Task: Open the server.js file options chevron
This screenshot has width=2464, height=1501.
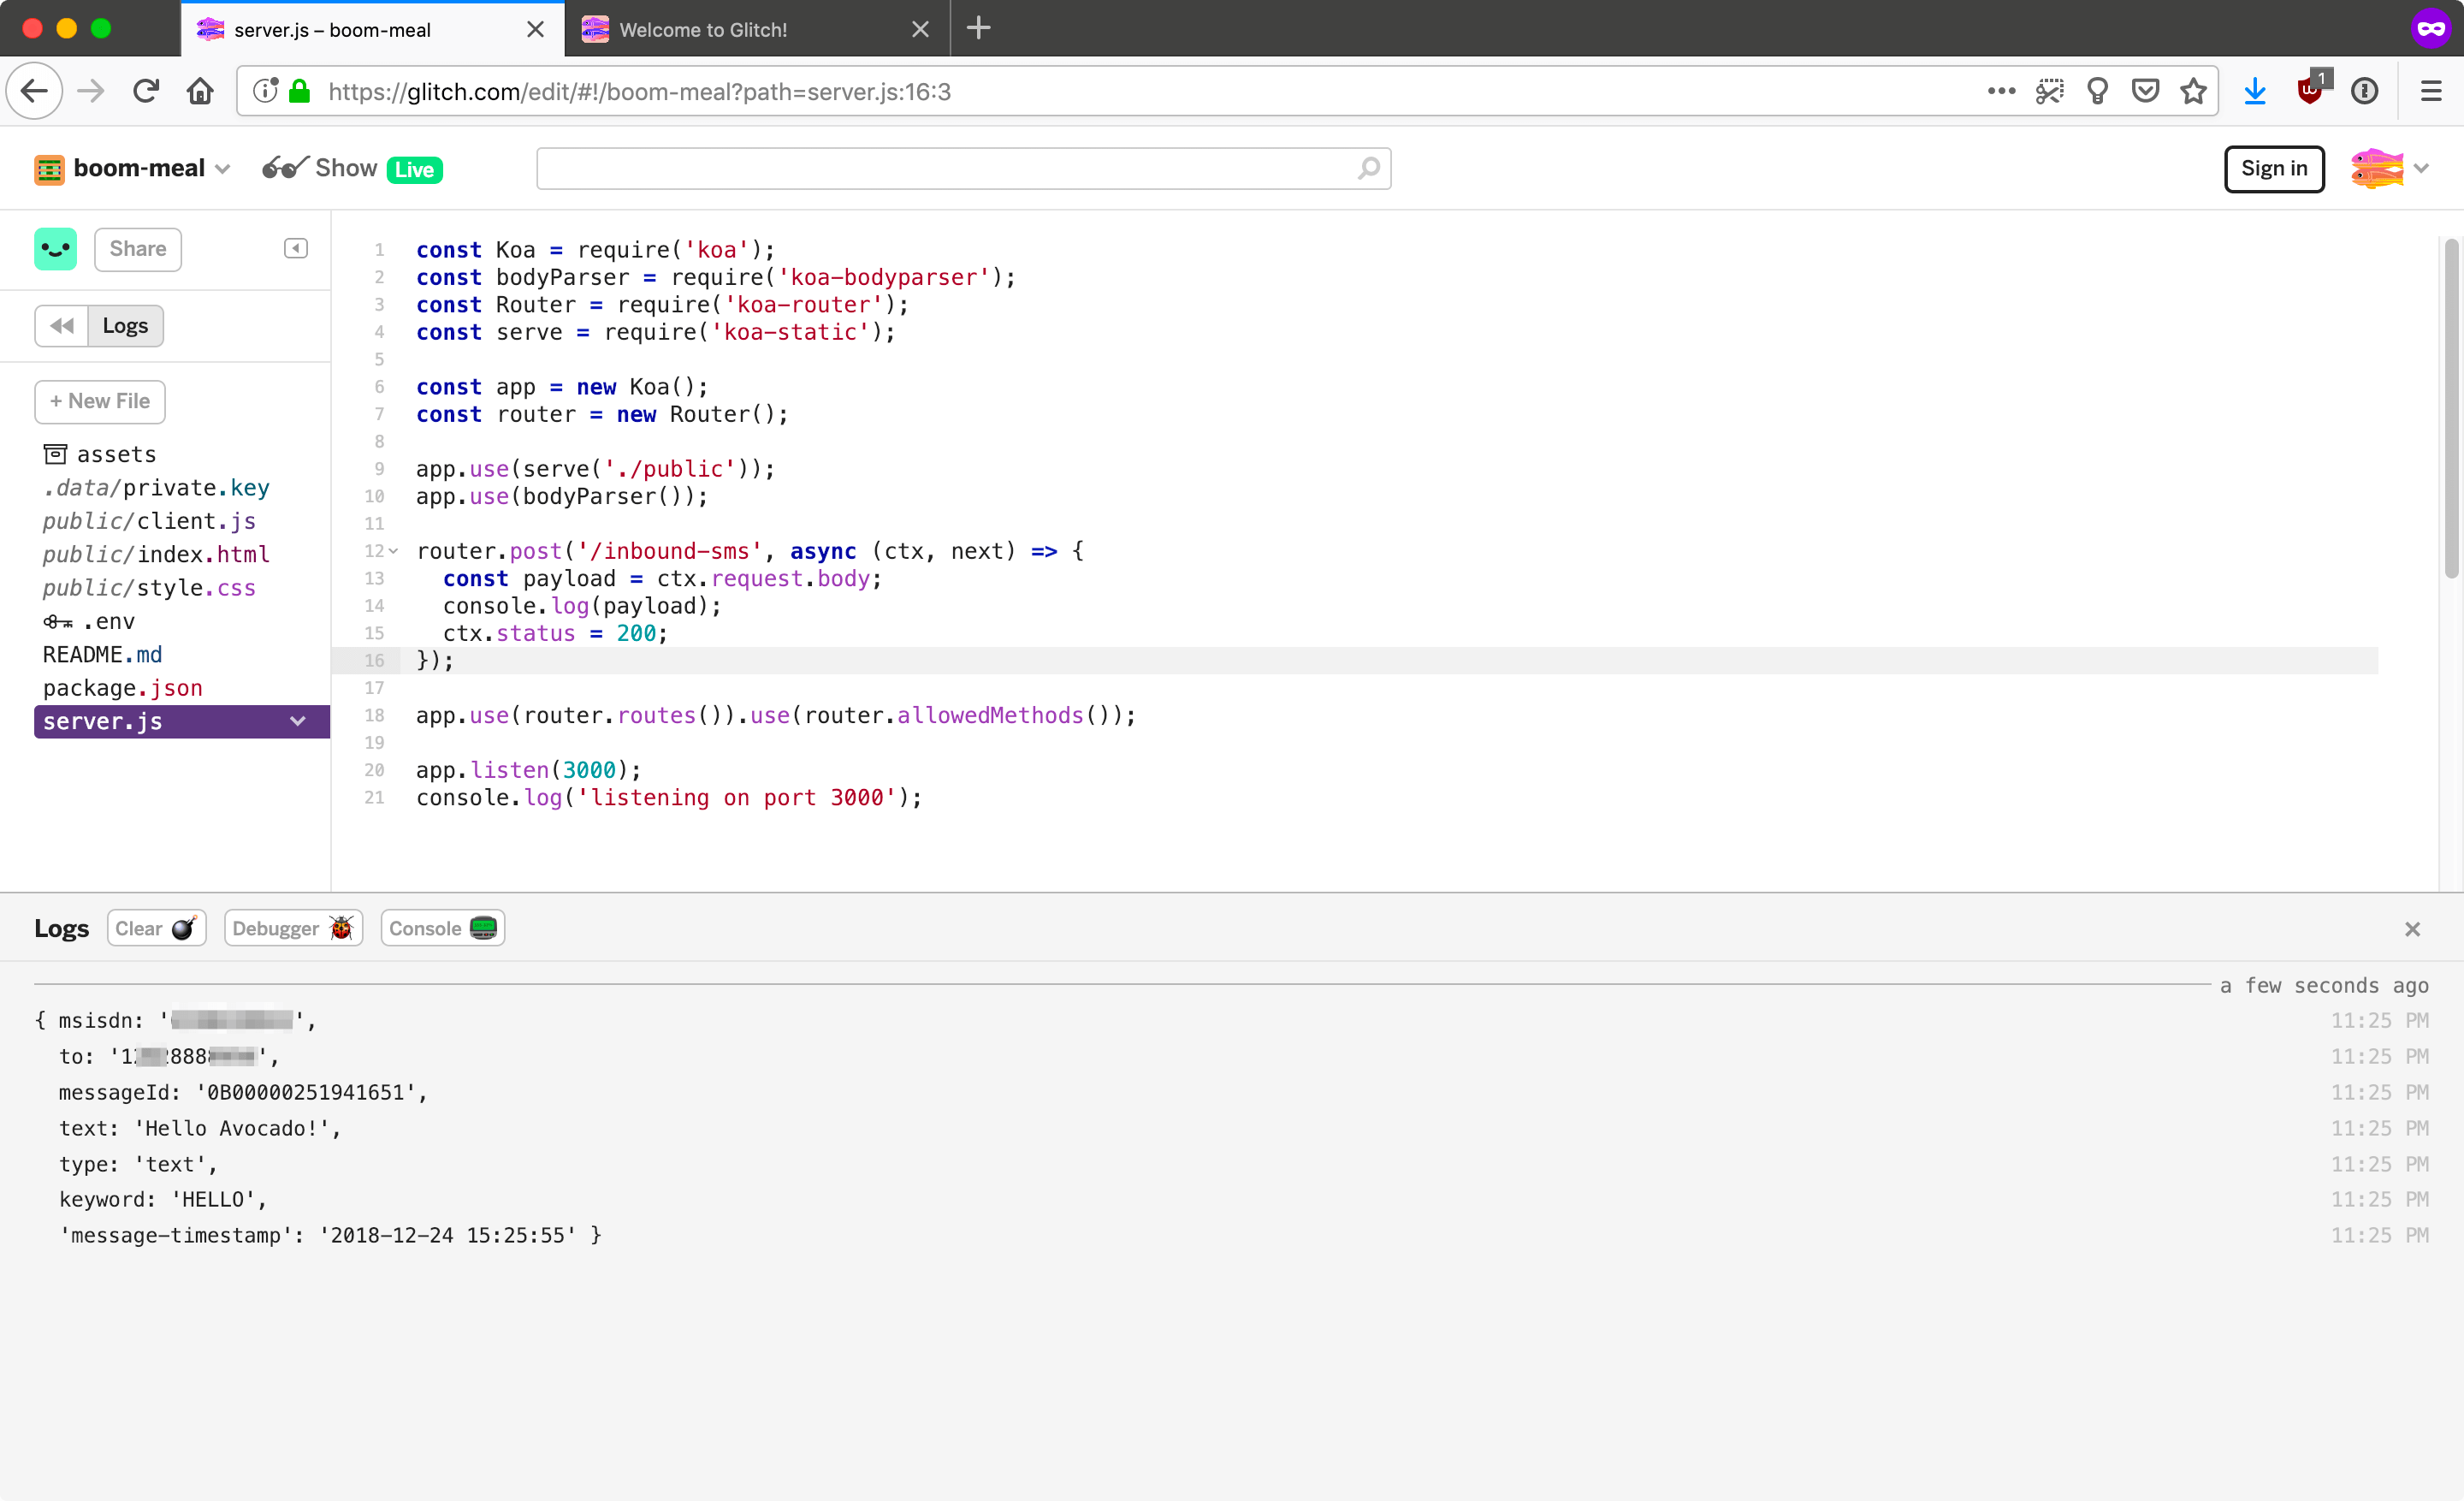Action: tap(297, 721)
